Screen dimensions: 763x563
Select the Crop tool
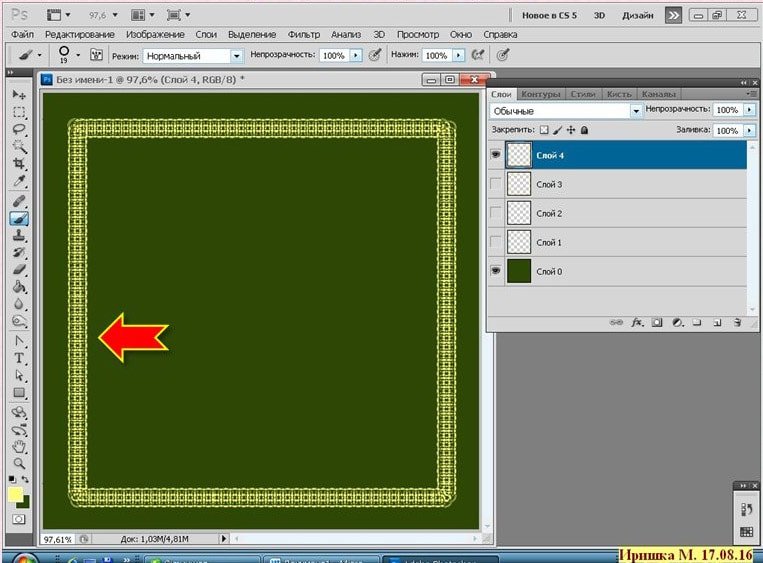pyautogui.click(x=19, y=163)
